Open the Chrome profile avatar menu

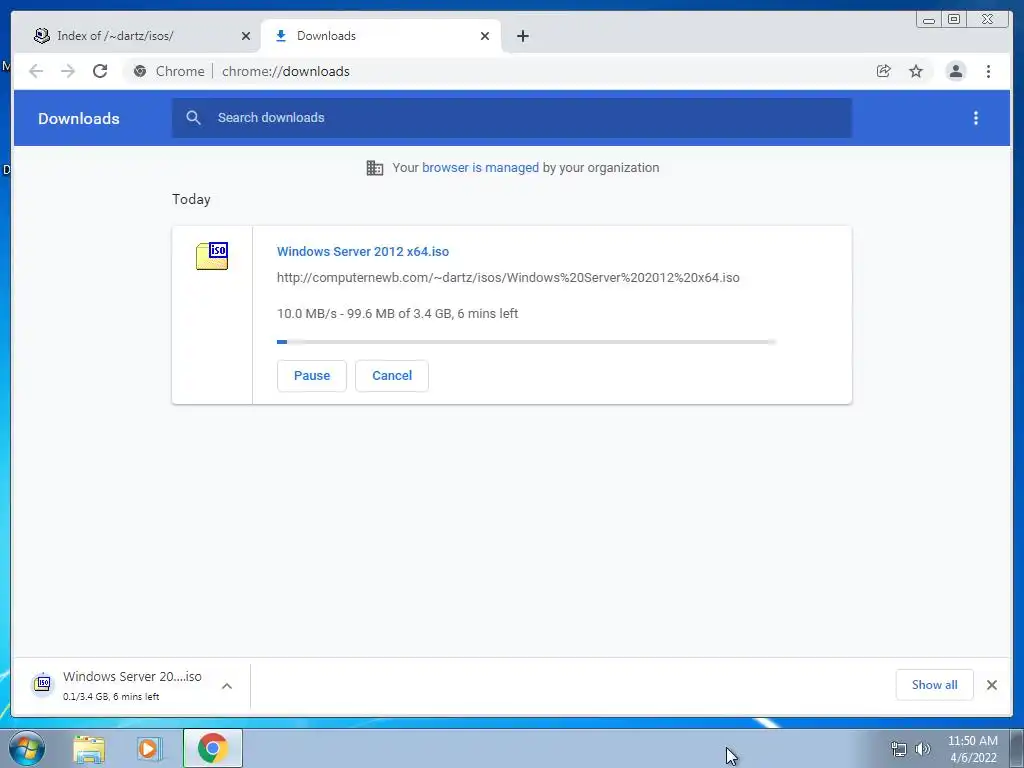click(x=955, y=71)
